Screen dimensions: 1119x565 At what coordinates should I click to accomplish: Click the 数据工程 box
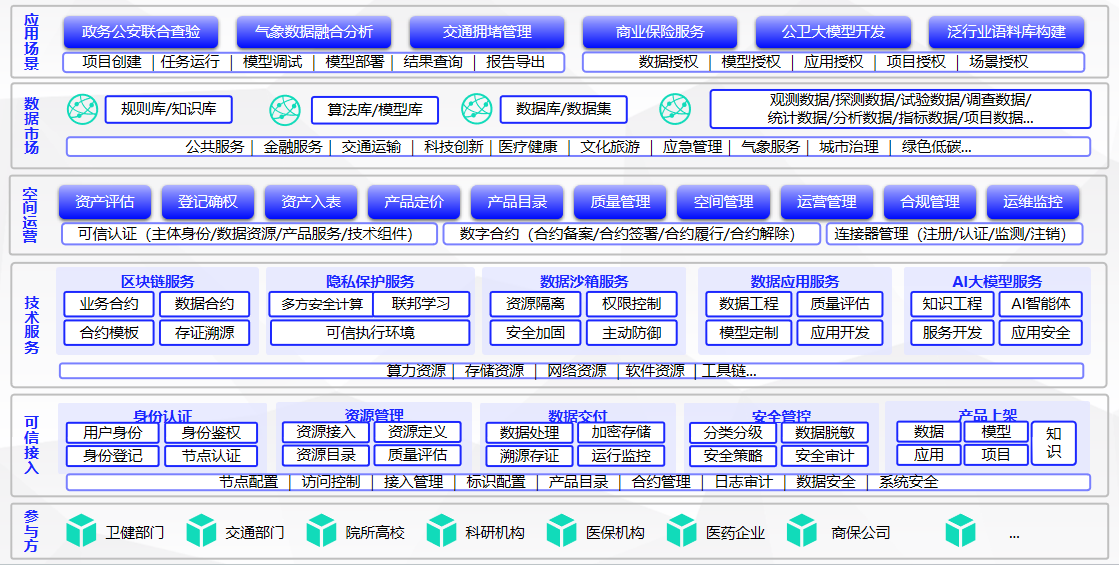(x=749, y=305)
